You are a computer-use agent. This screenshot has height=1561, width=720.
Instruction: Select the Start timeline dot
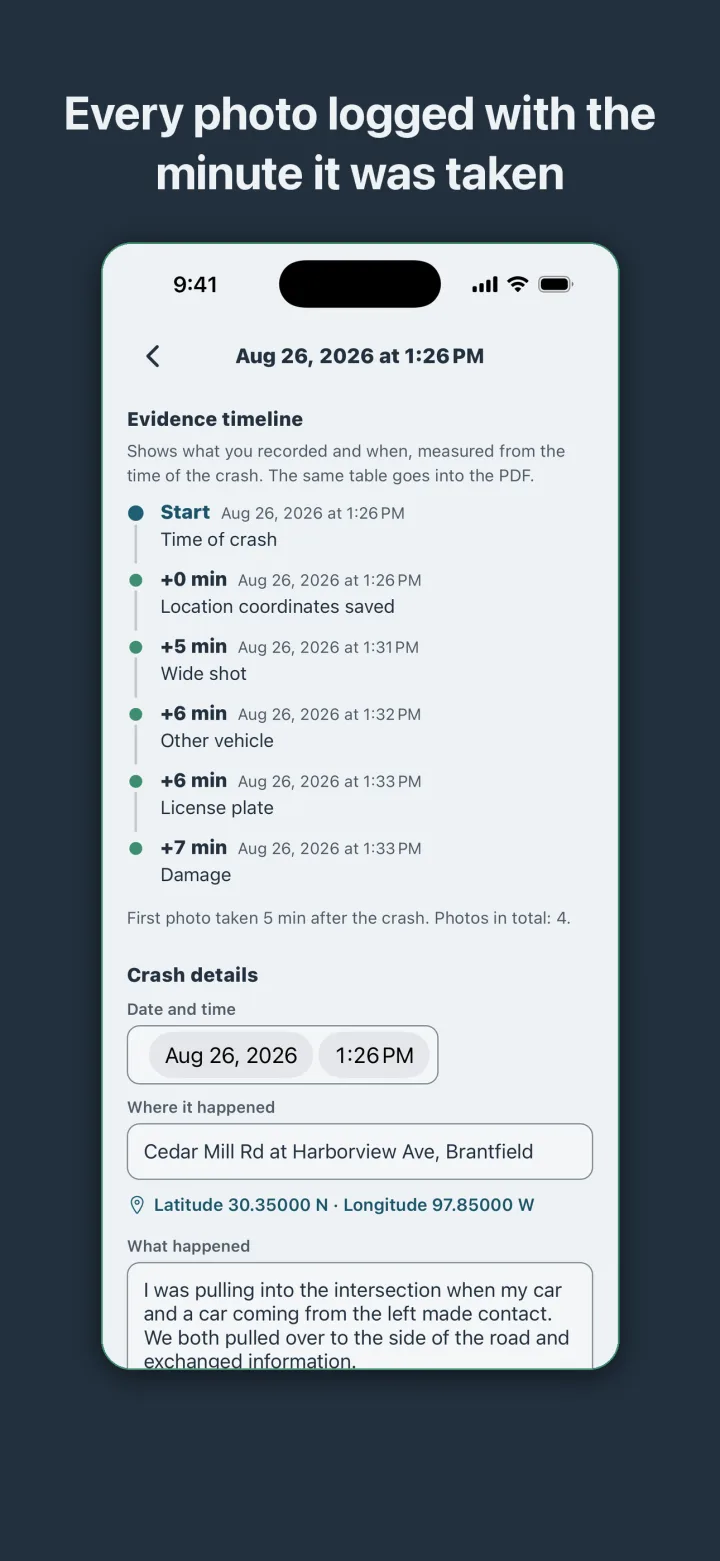(x=136, y=513)
